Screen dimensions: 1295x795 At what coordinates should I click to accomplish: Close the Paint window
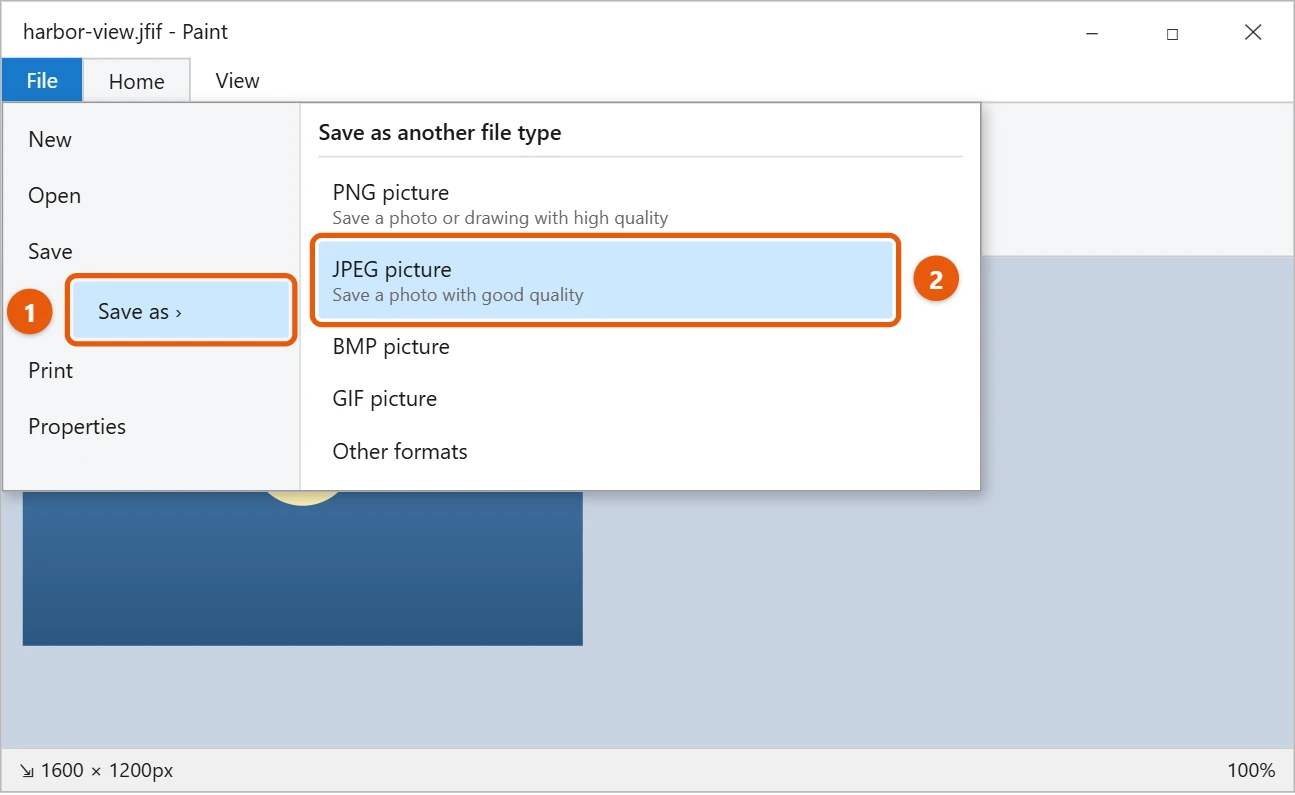pos(1253,33)
